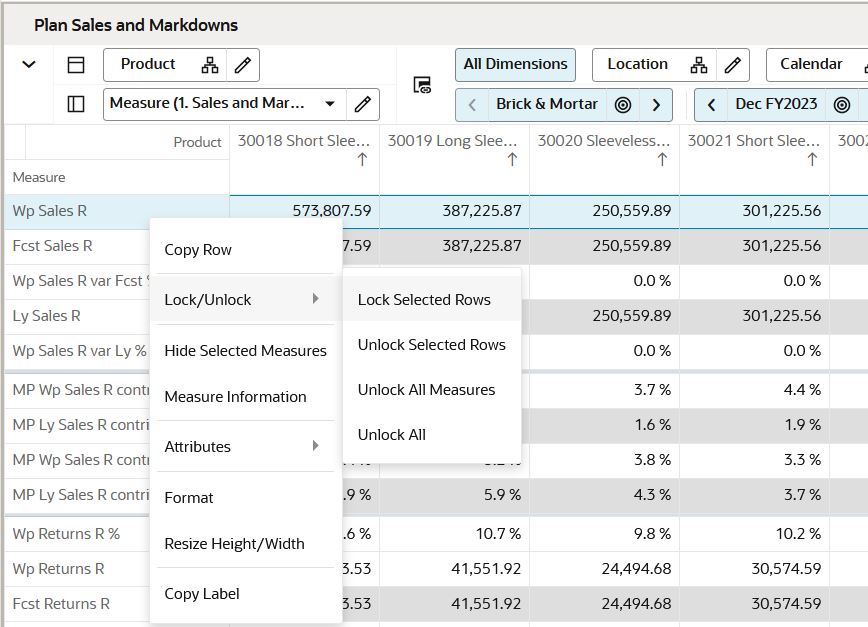Choose Lock Selected Rows
Image resolution: width=868 pixels, height=627 pixels.
click(x=424, y=300)
